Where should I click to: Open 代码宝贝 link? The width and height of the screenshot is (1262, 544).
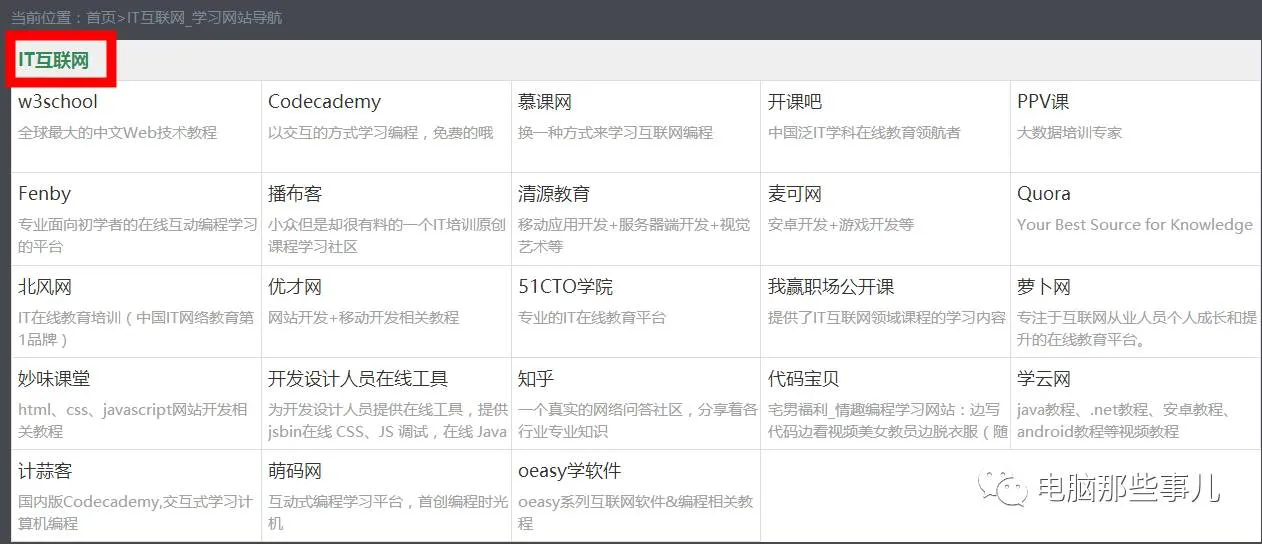tap(804, 378)
